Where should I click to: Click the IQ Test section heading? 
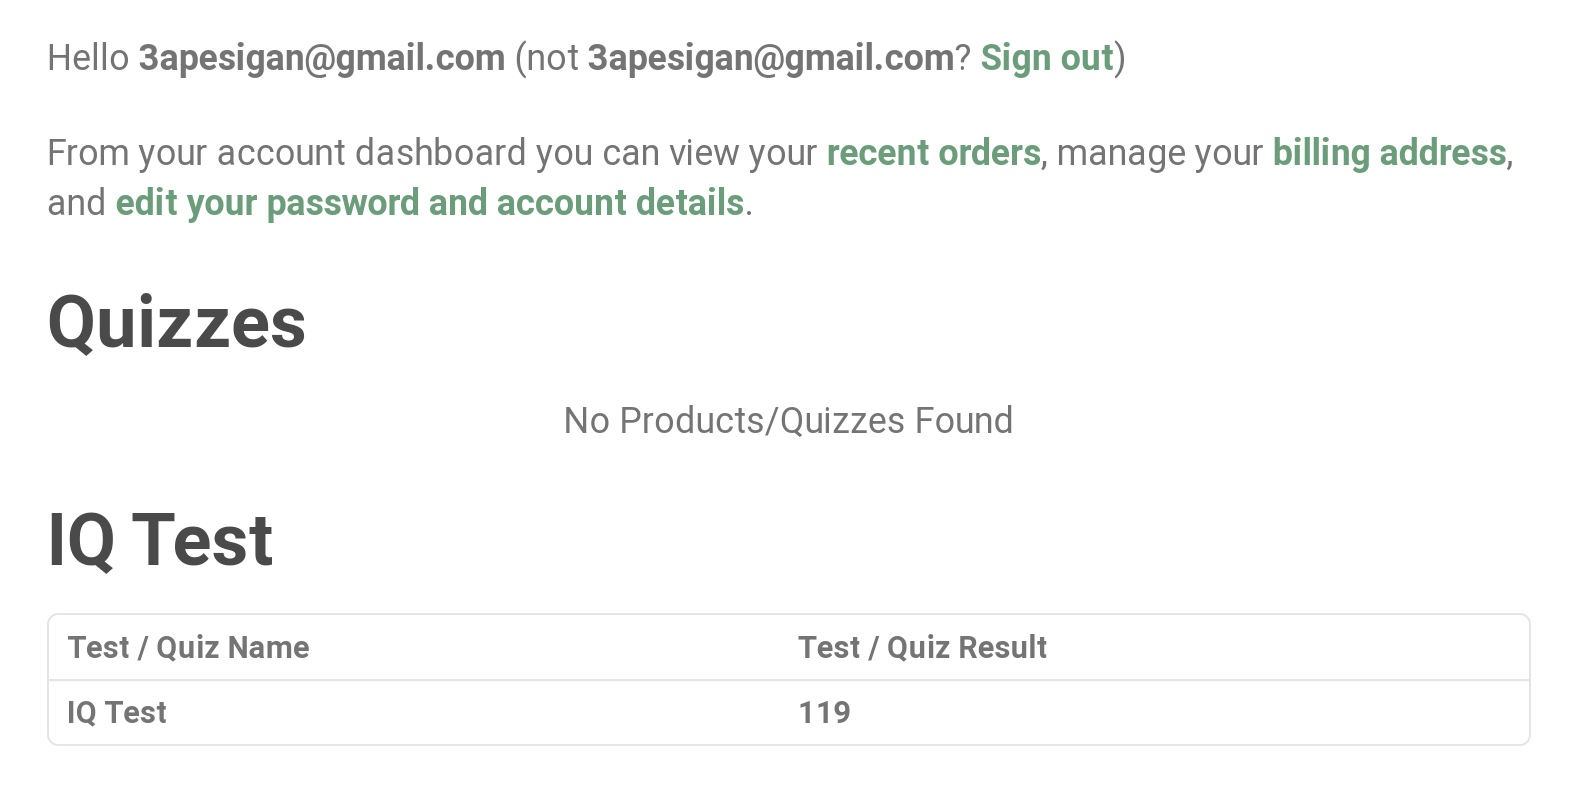point(161,540)
